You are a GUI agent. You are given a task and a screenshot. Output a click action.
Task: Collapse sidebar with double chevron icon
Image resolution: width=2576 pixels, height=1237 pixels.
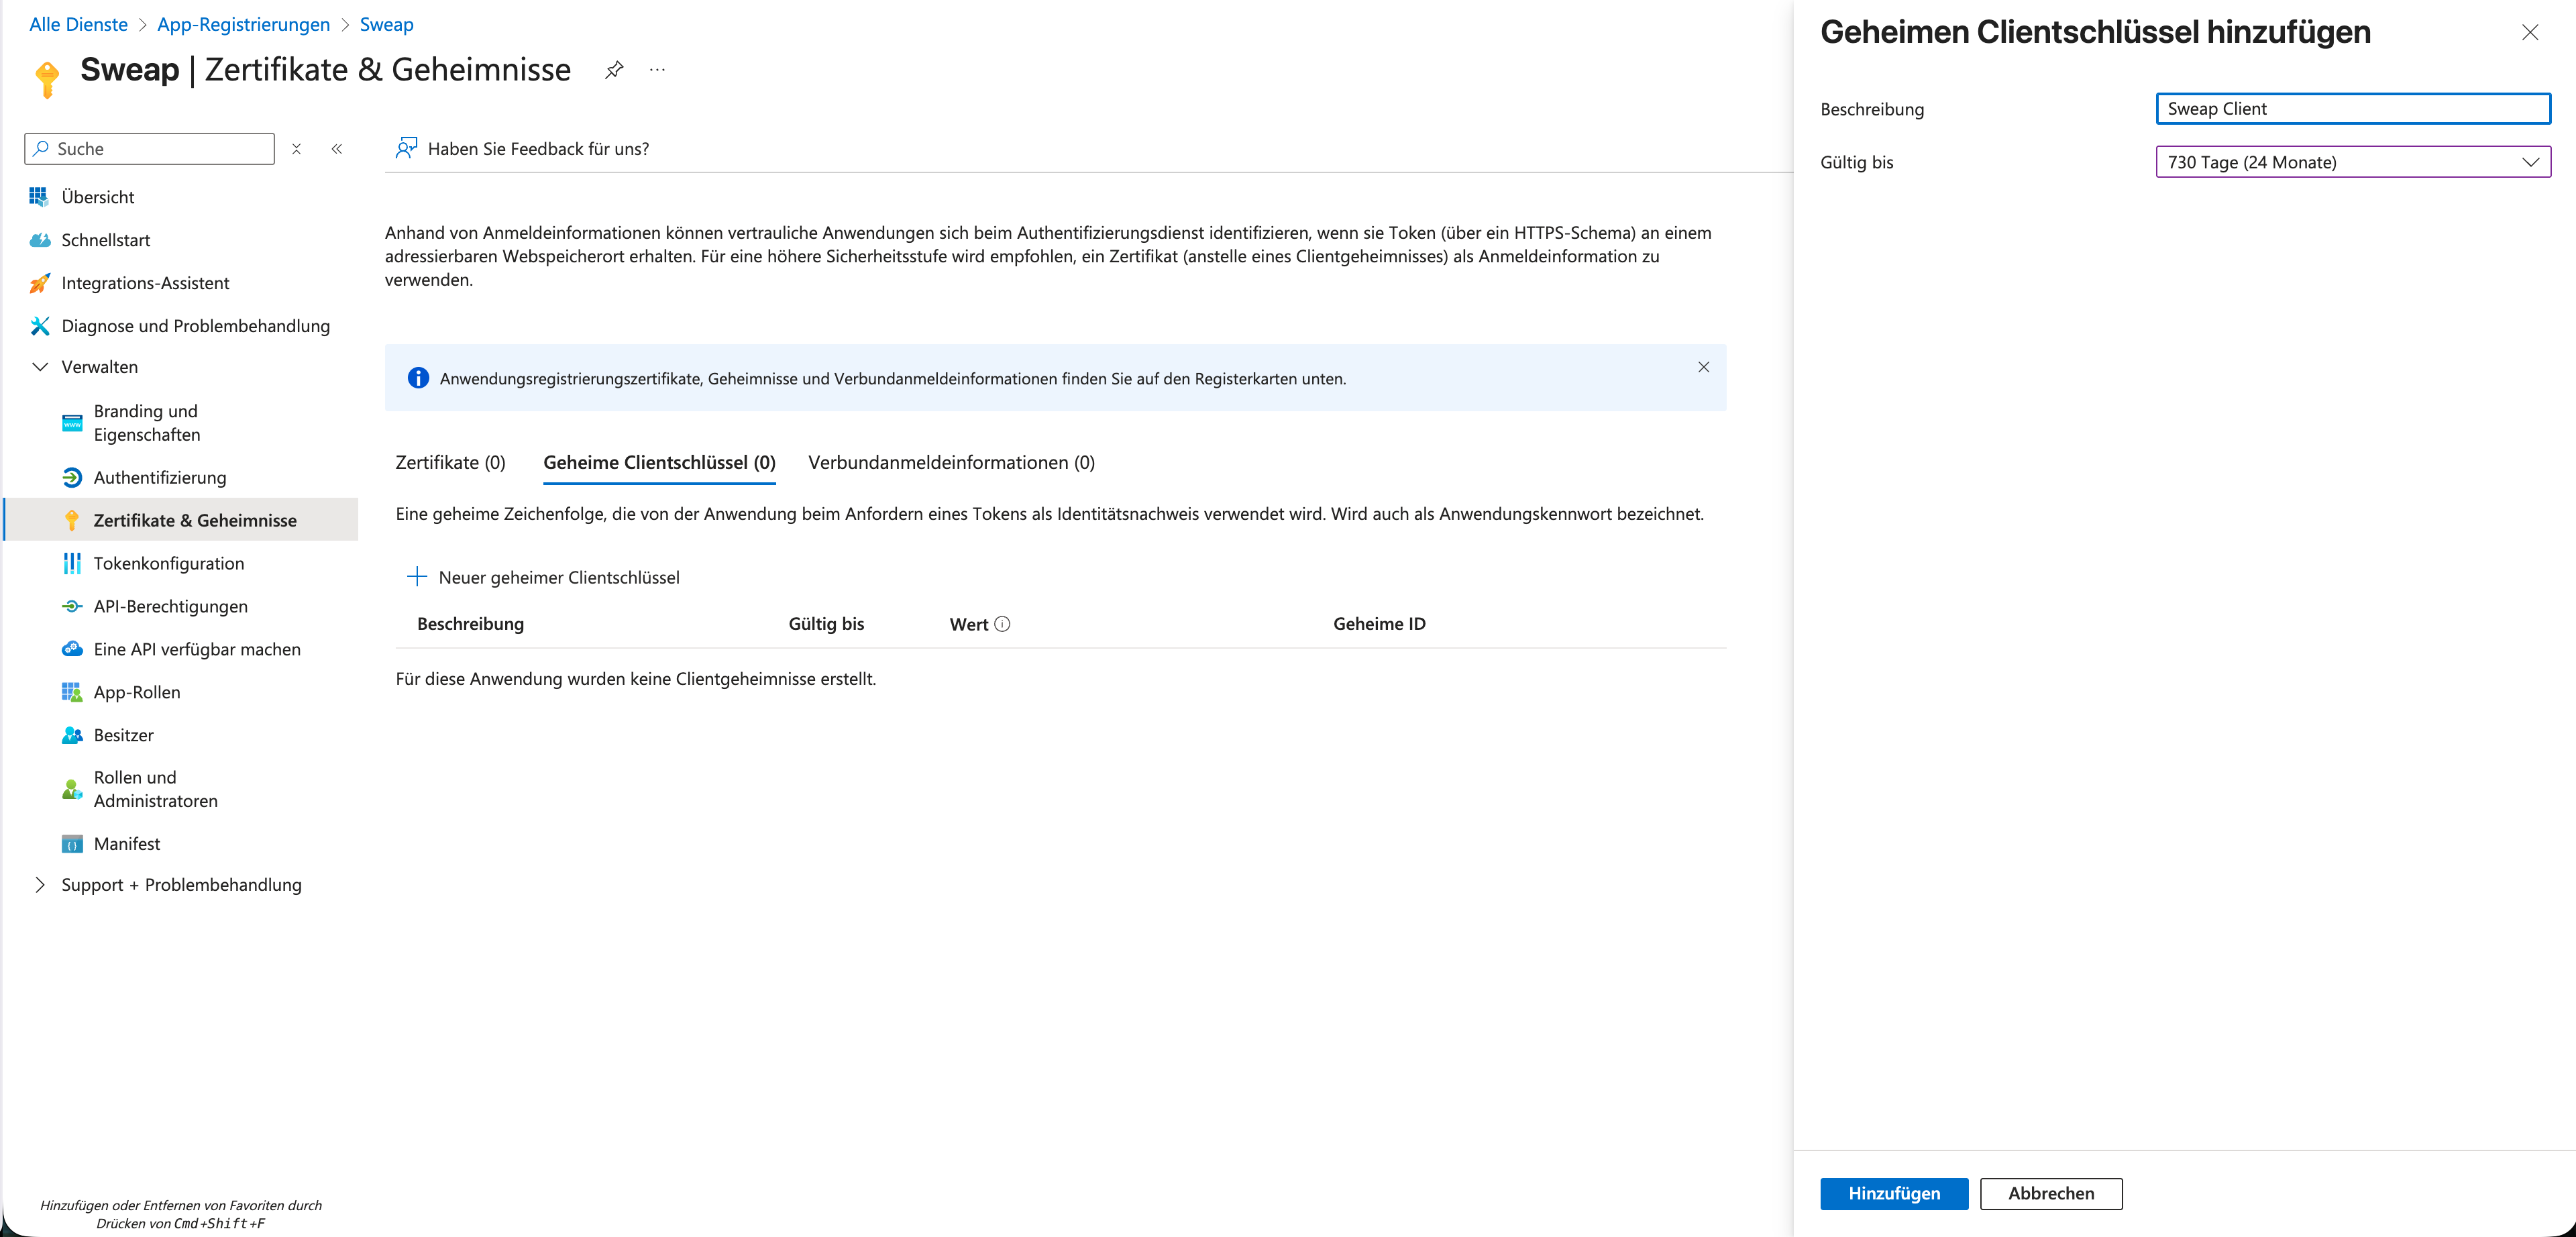coord(337,149)
